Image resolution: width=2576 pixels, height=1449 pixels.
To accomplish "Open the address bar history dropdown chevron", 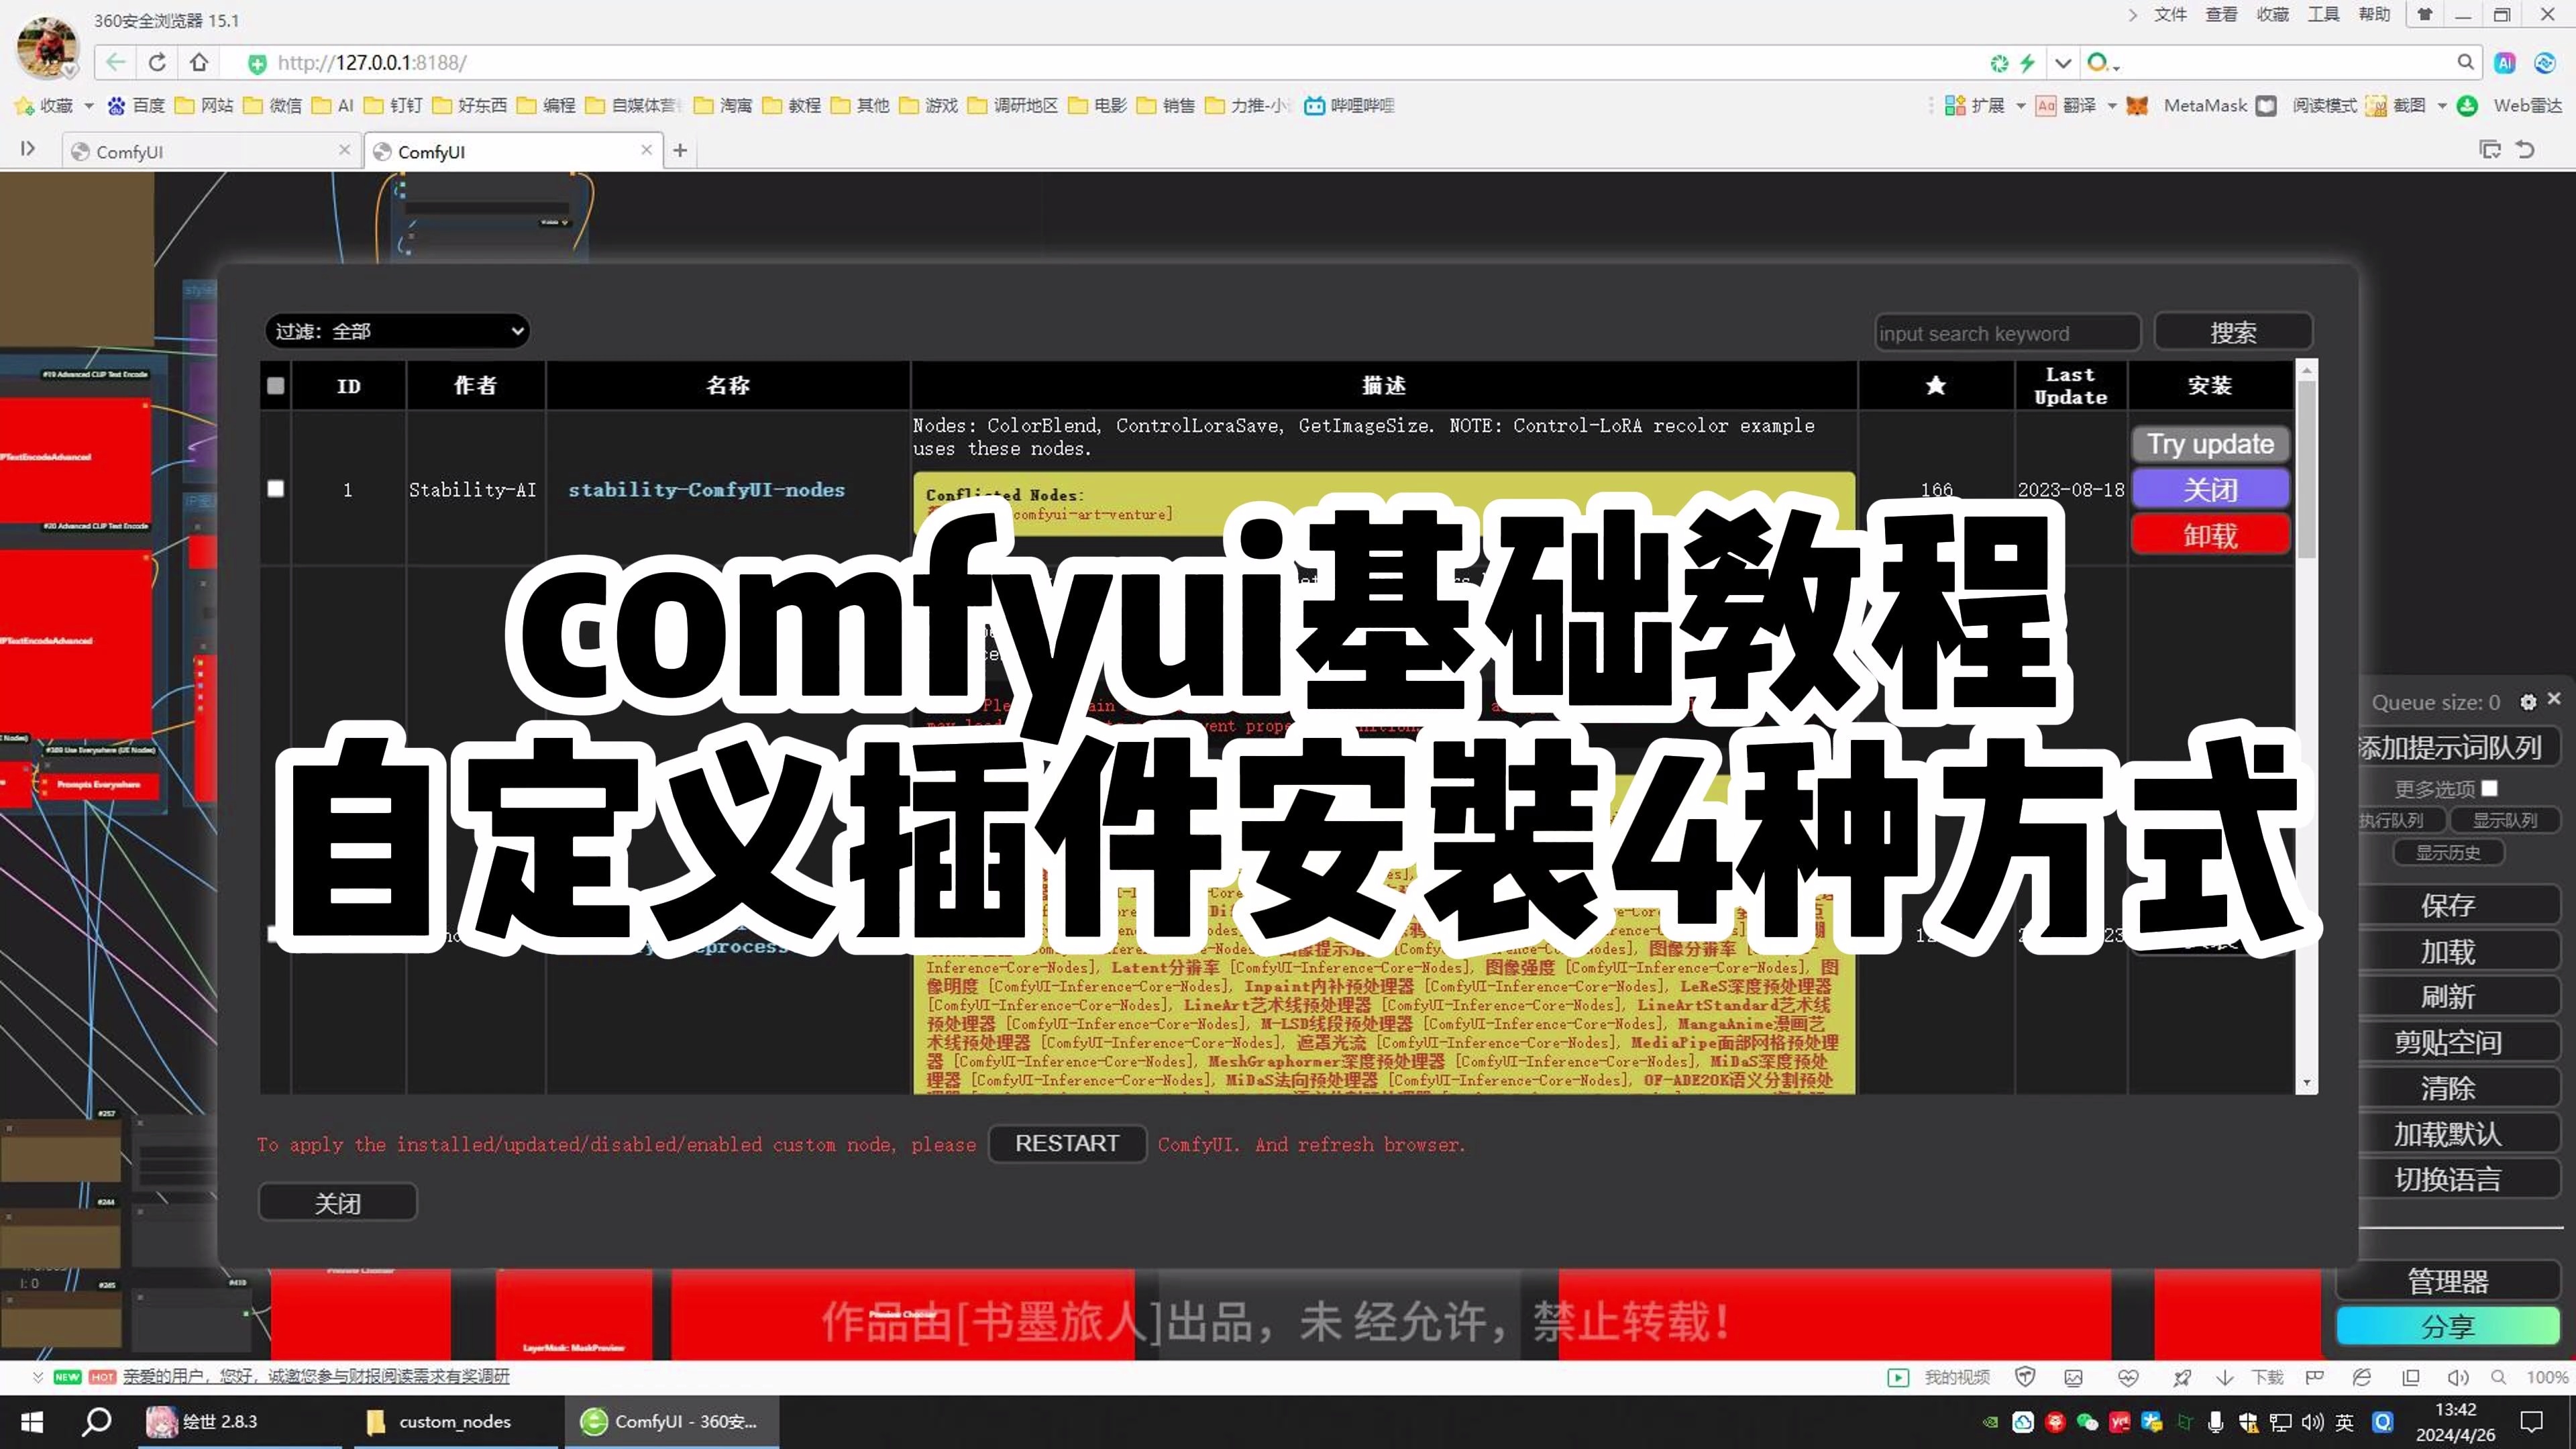I will point(2062,63).
